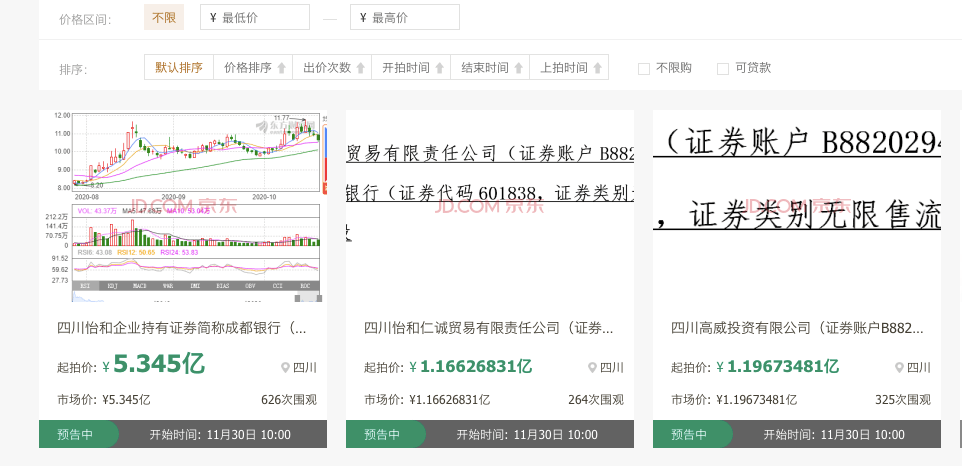Click the starting price ¥5.345亿

point(153,364)
